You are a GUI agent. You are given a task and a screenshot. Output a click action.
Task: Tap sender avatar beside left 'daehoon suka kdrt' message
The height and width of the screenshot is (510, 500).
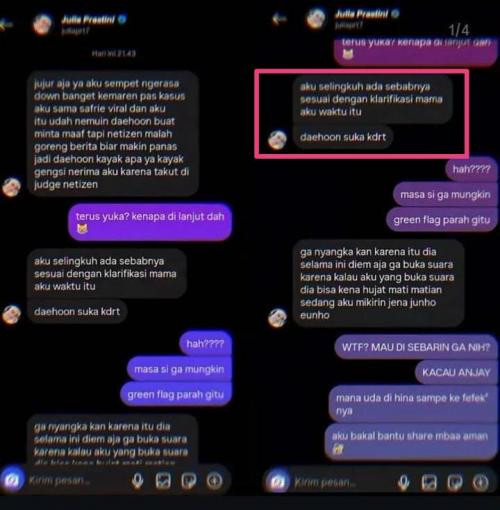(12, 314)
